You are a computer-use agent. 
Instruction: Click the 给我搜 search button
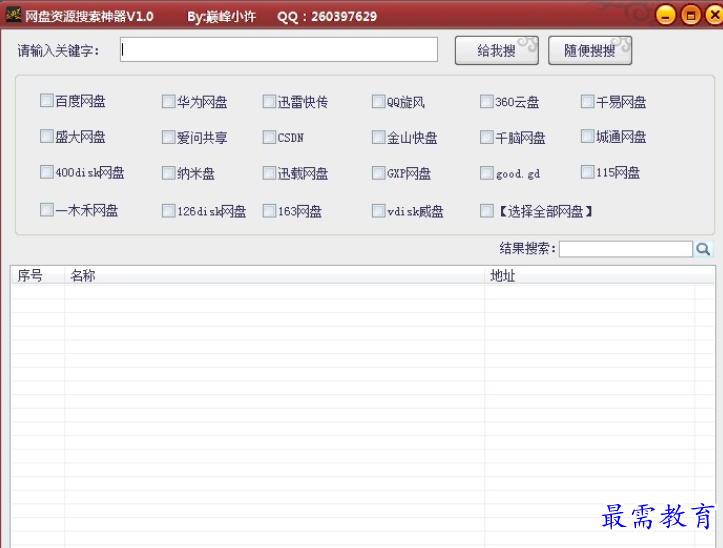497,50
